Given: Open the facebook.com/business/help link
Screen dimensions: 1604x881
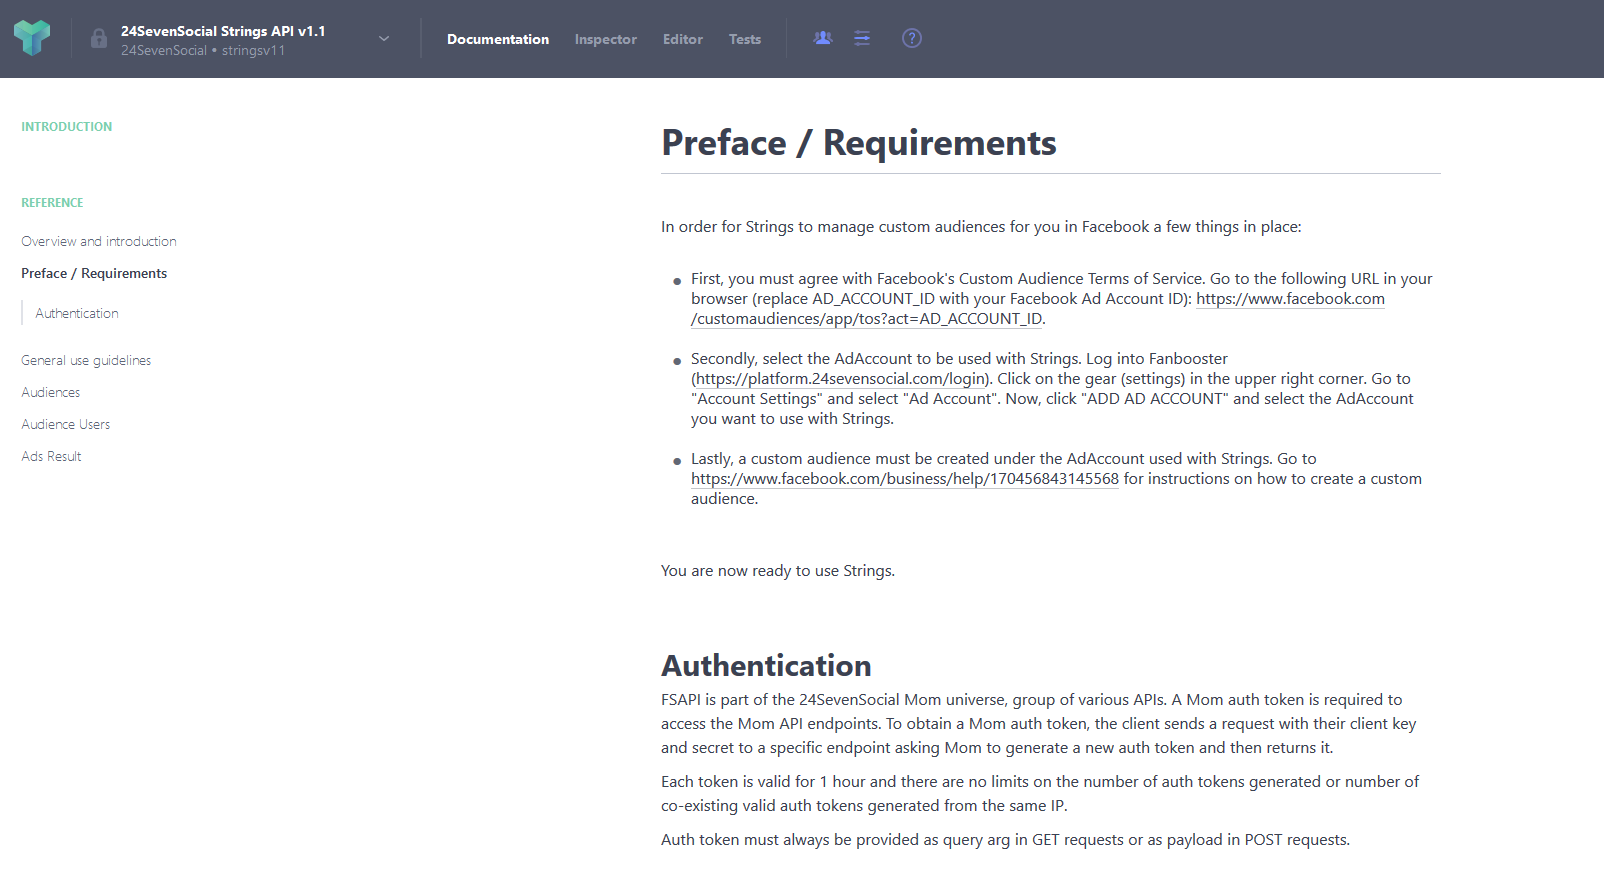Looking at the screenshot, I should pyautogui.click(x=905, y=479).
